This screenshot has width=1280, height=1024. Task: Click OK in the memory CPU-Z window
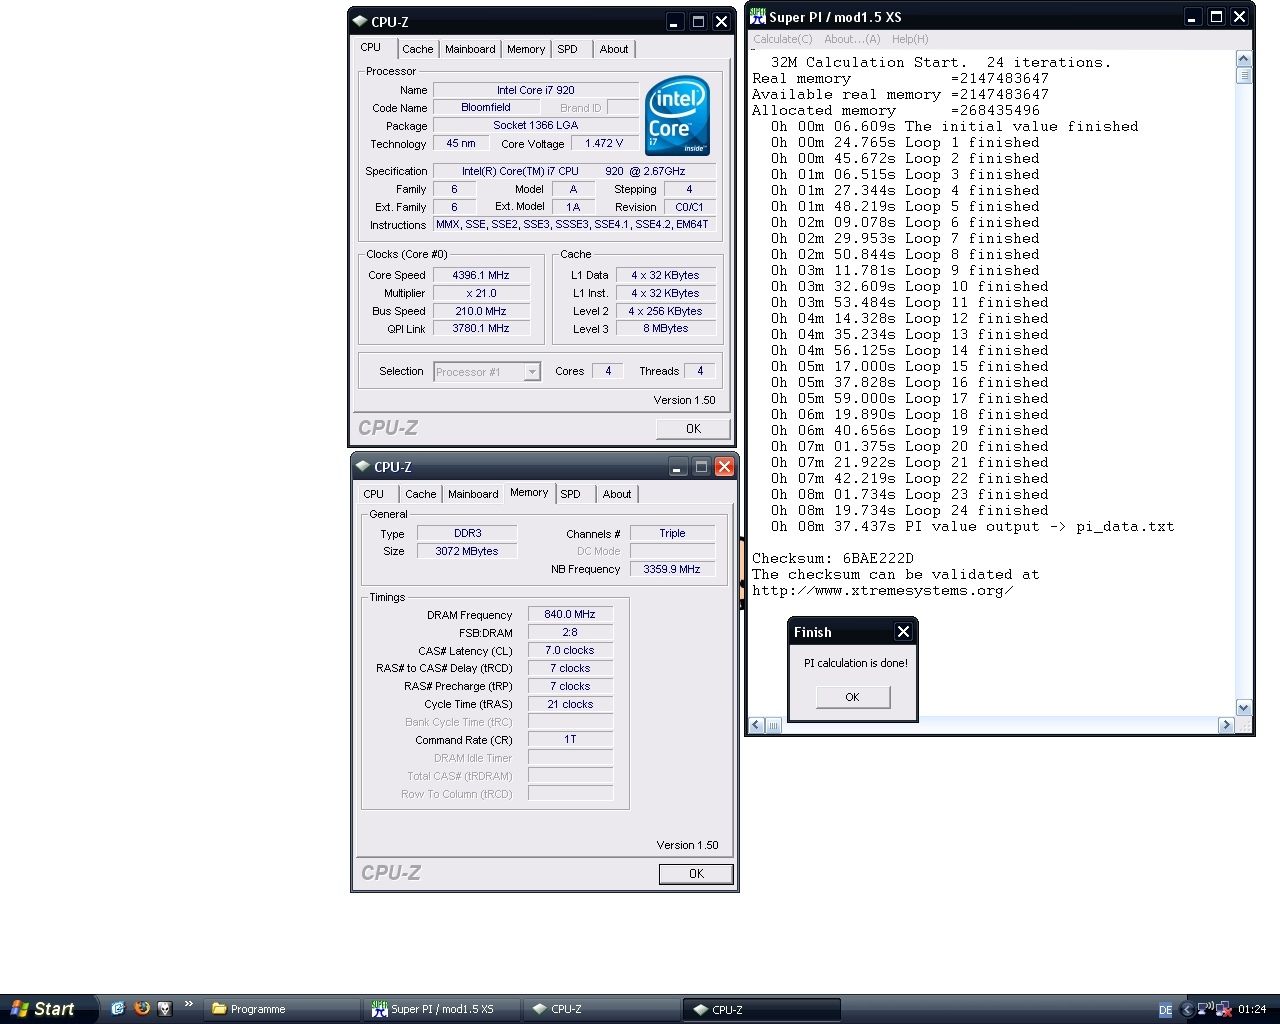coord(696,873)
